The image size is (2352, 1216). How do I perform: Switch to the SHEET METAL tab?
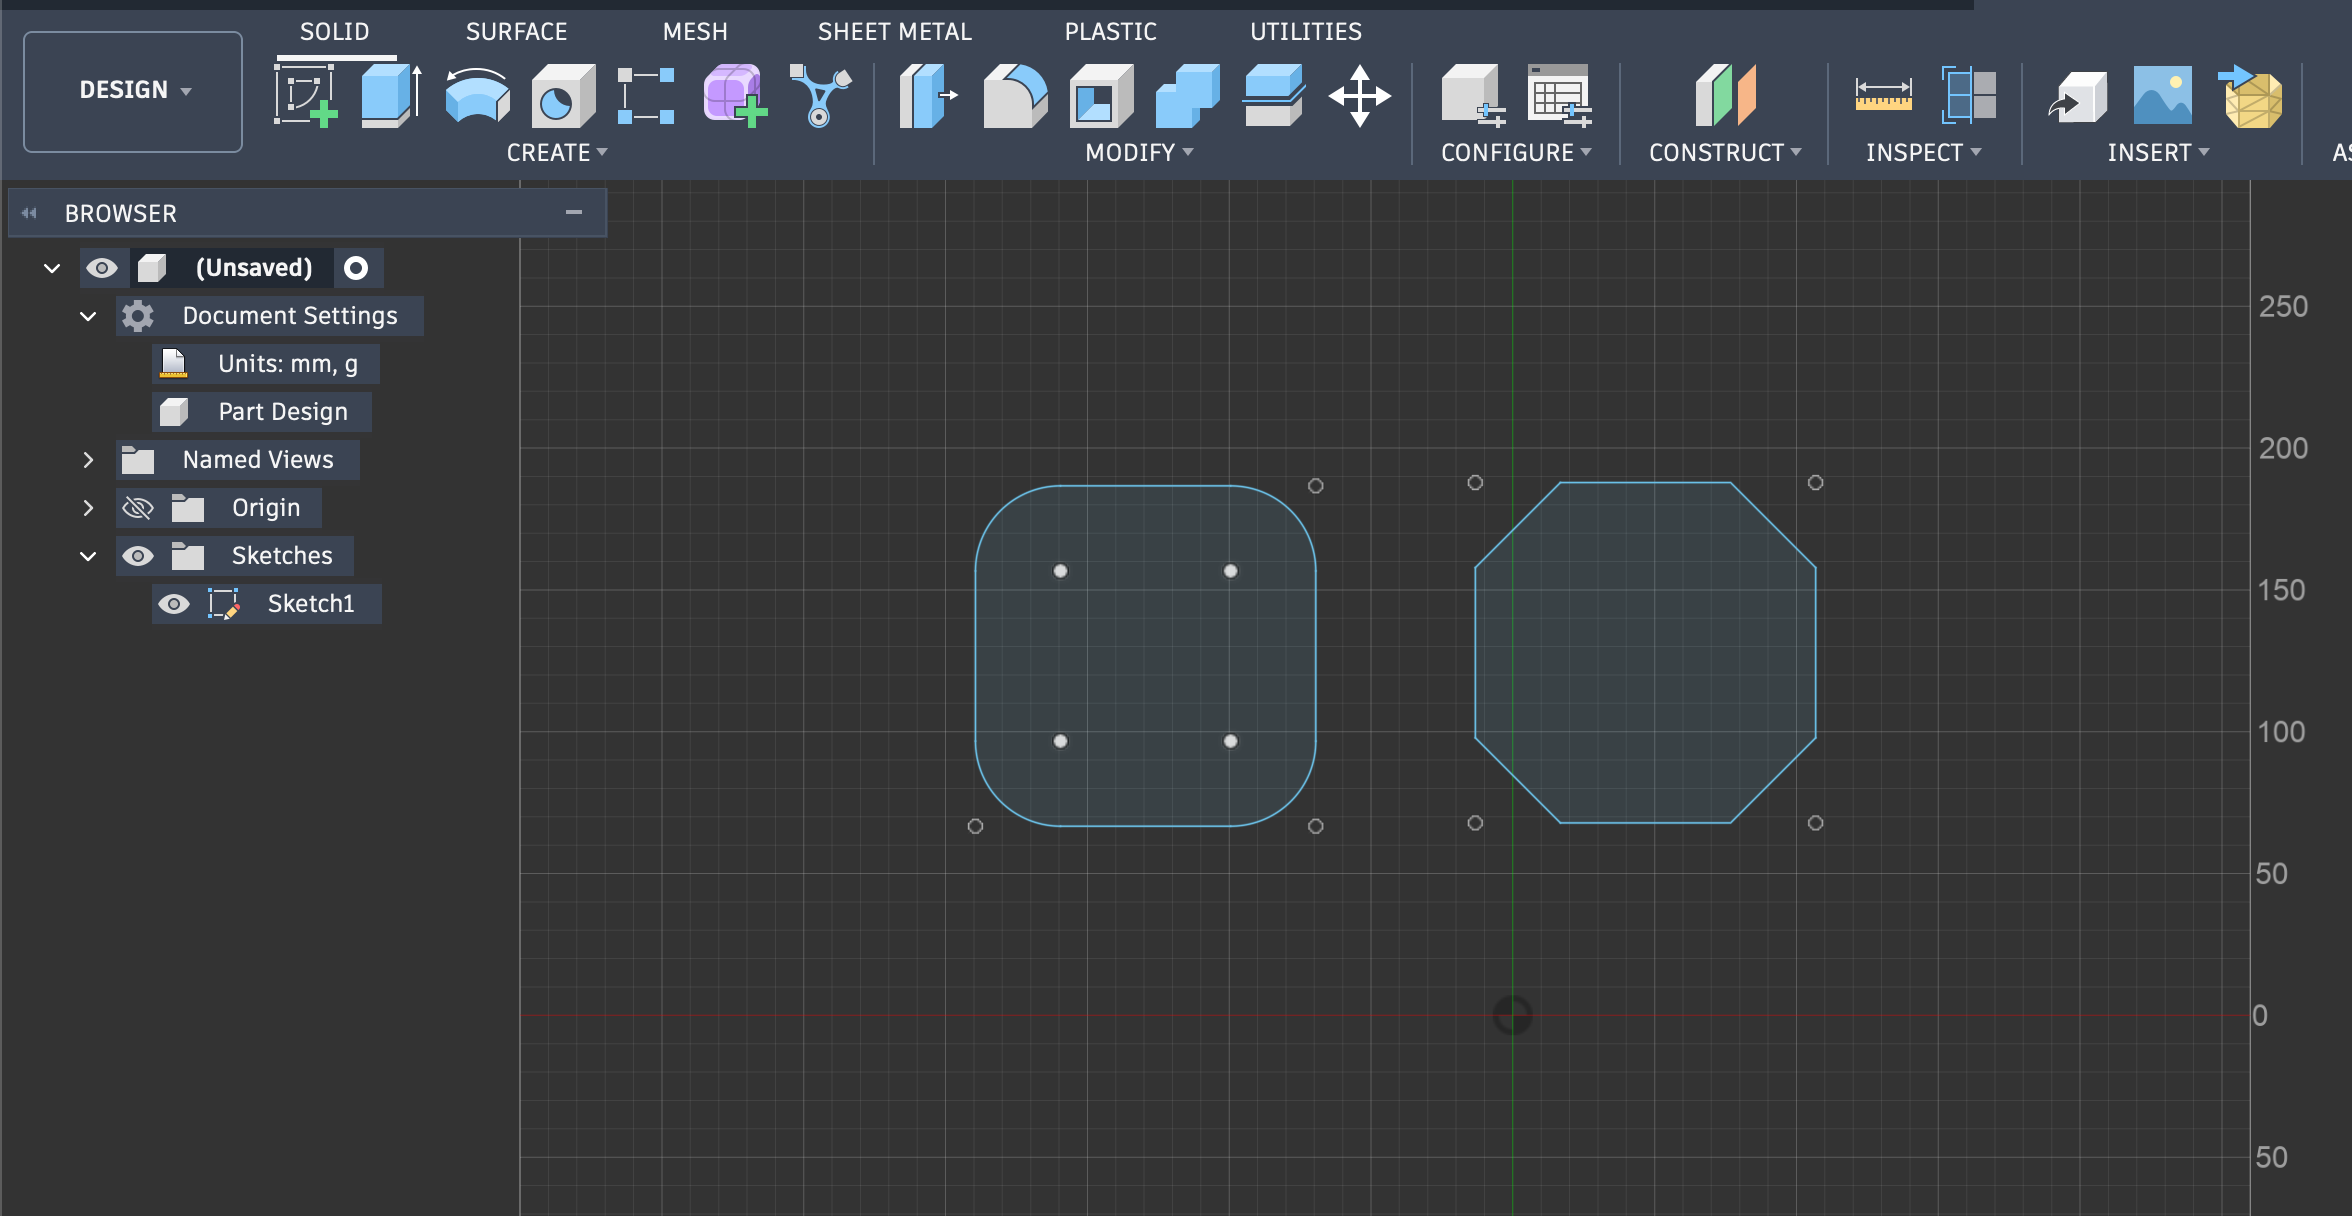coord(894,32)
